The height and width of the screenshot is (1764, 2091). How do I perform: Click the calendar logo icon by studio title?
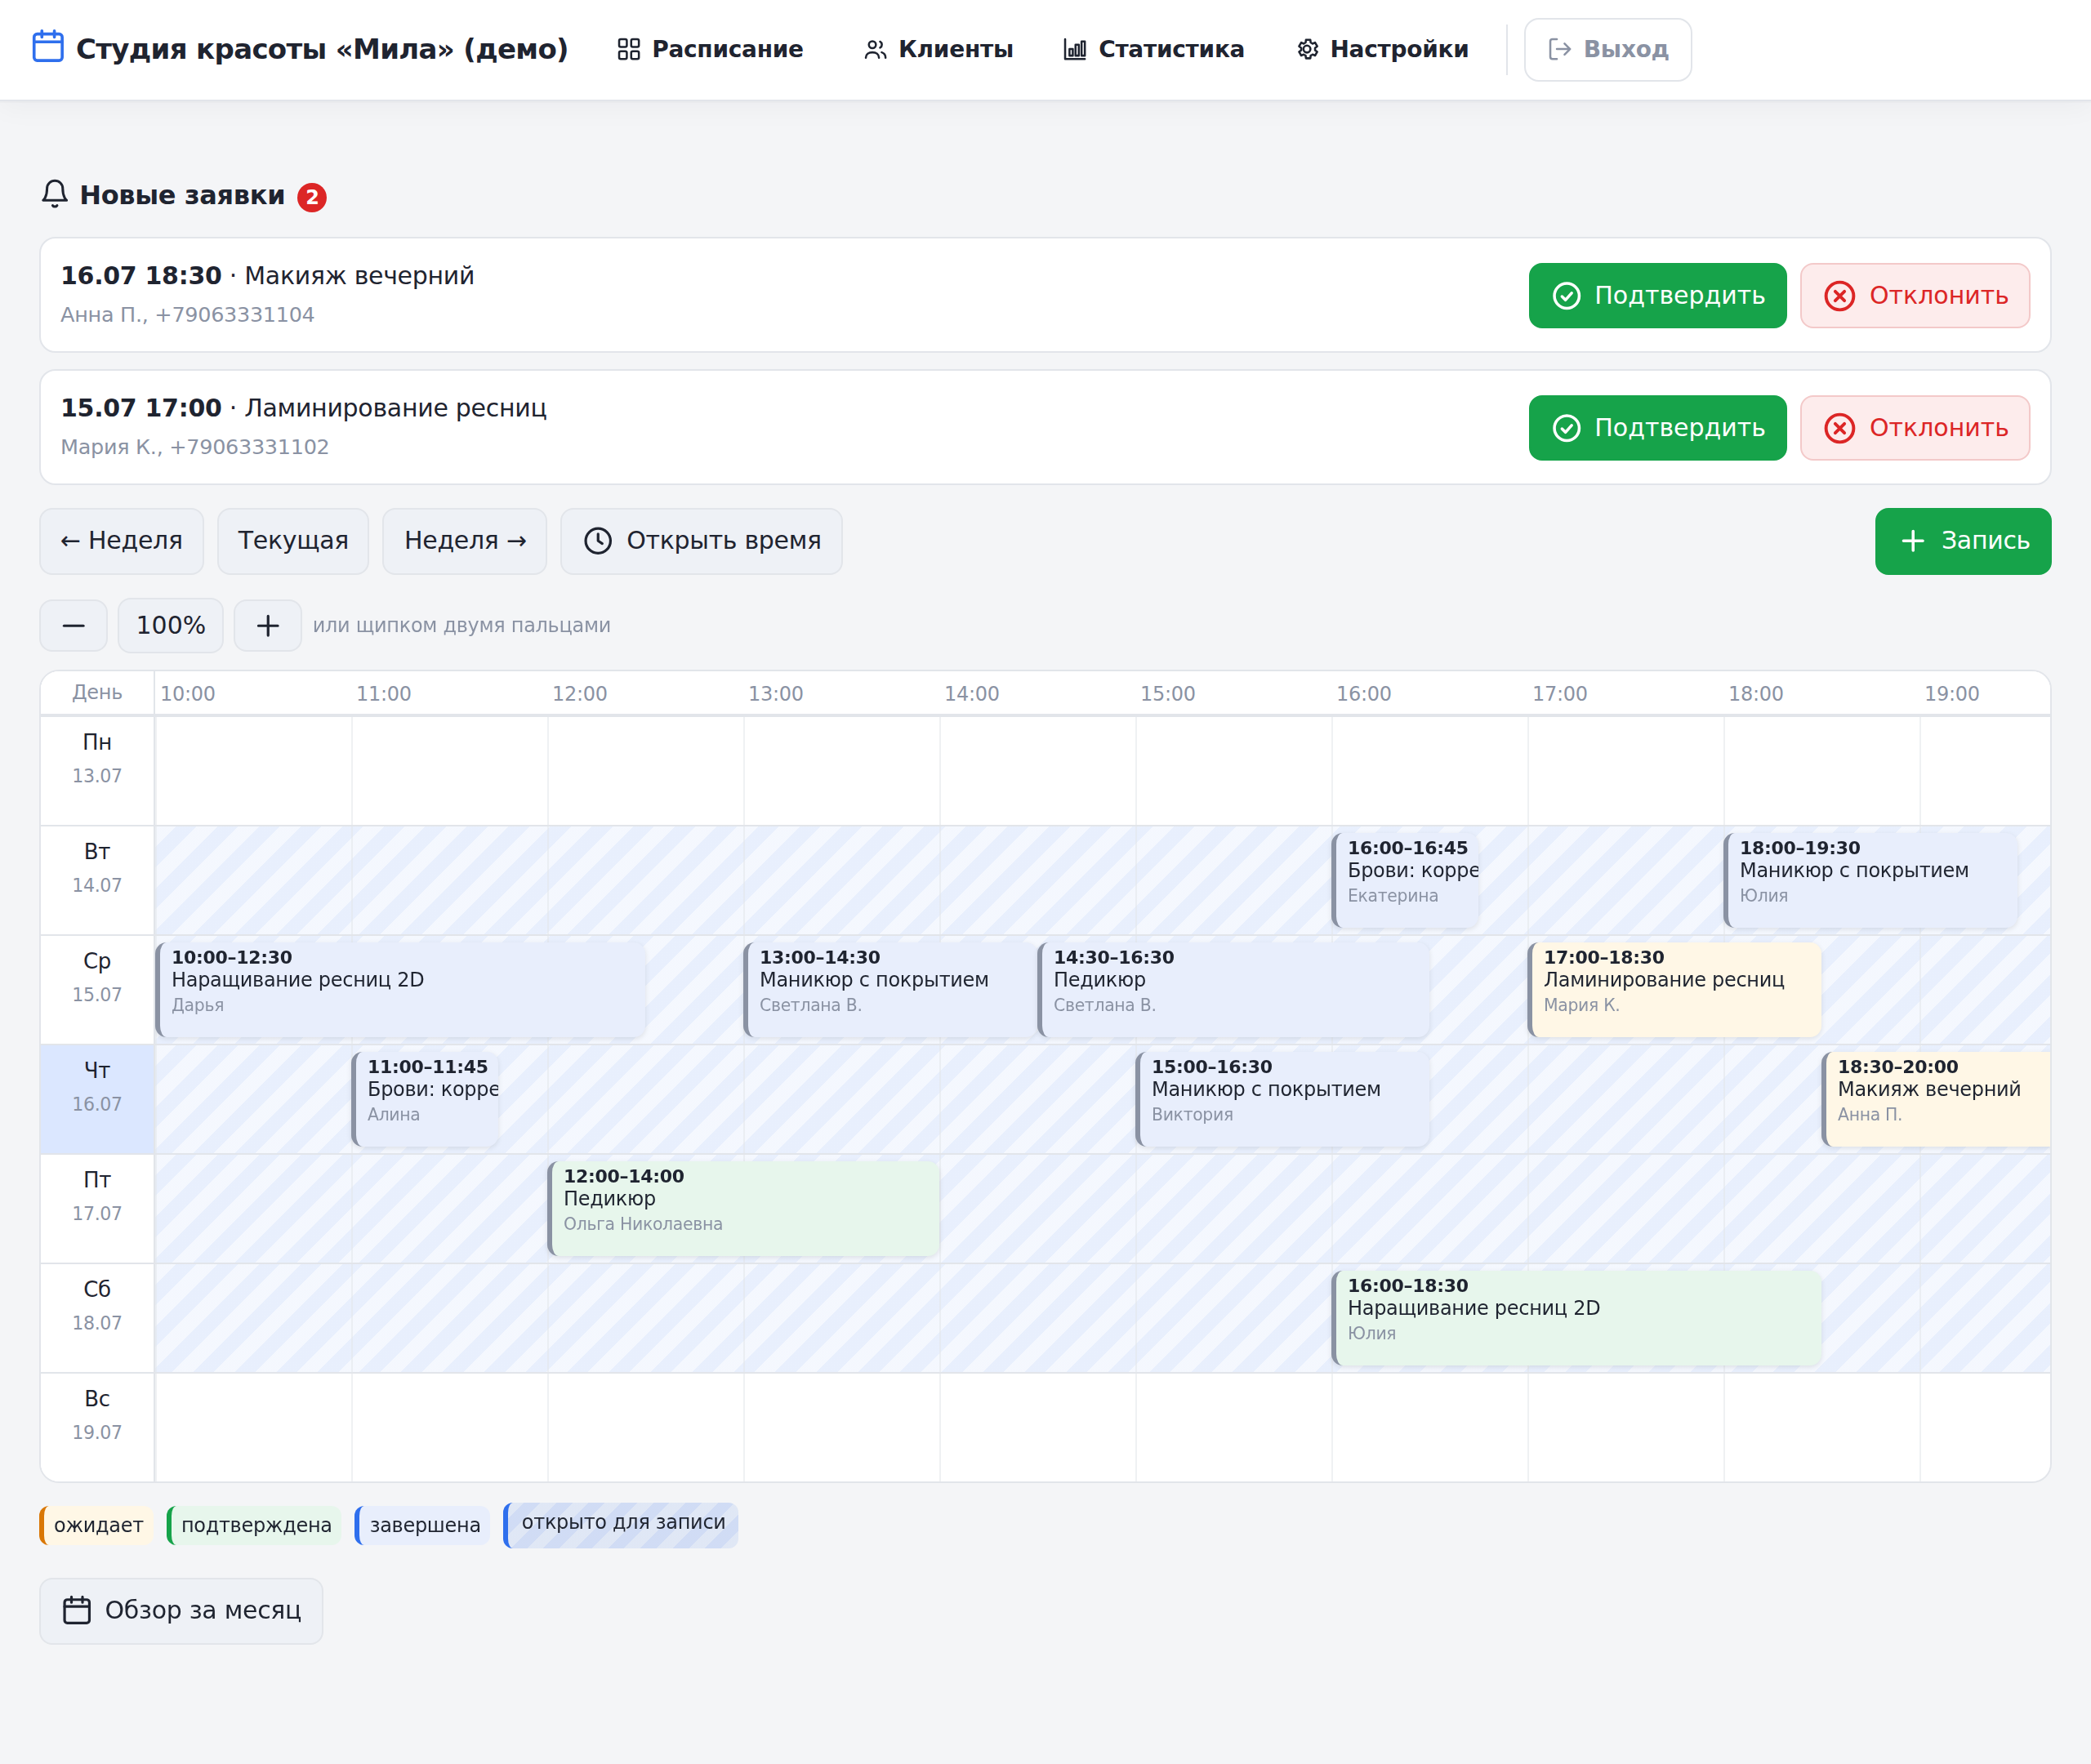48,47
